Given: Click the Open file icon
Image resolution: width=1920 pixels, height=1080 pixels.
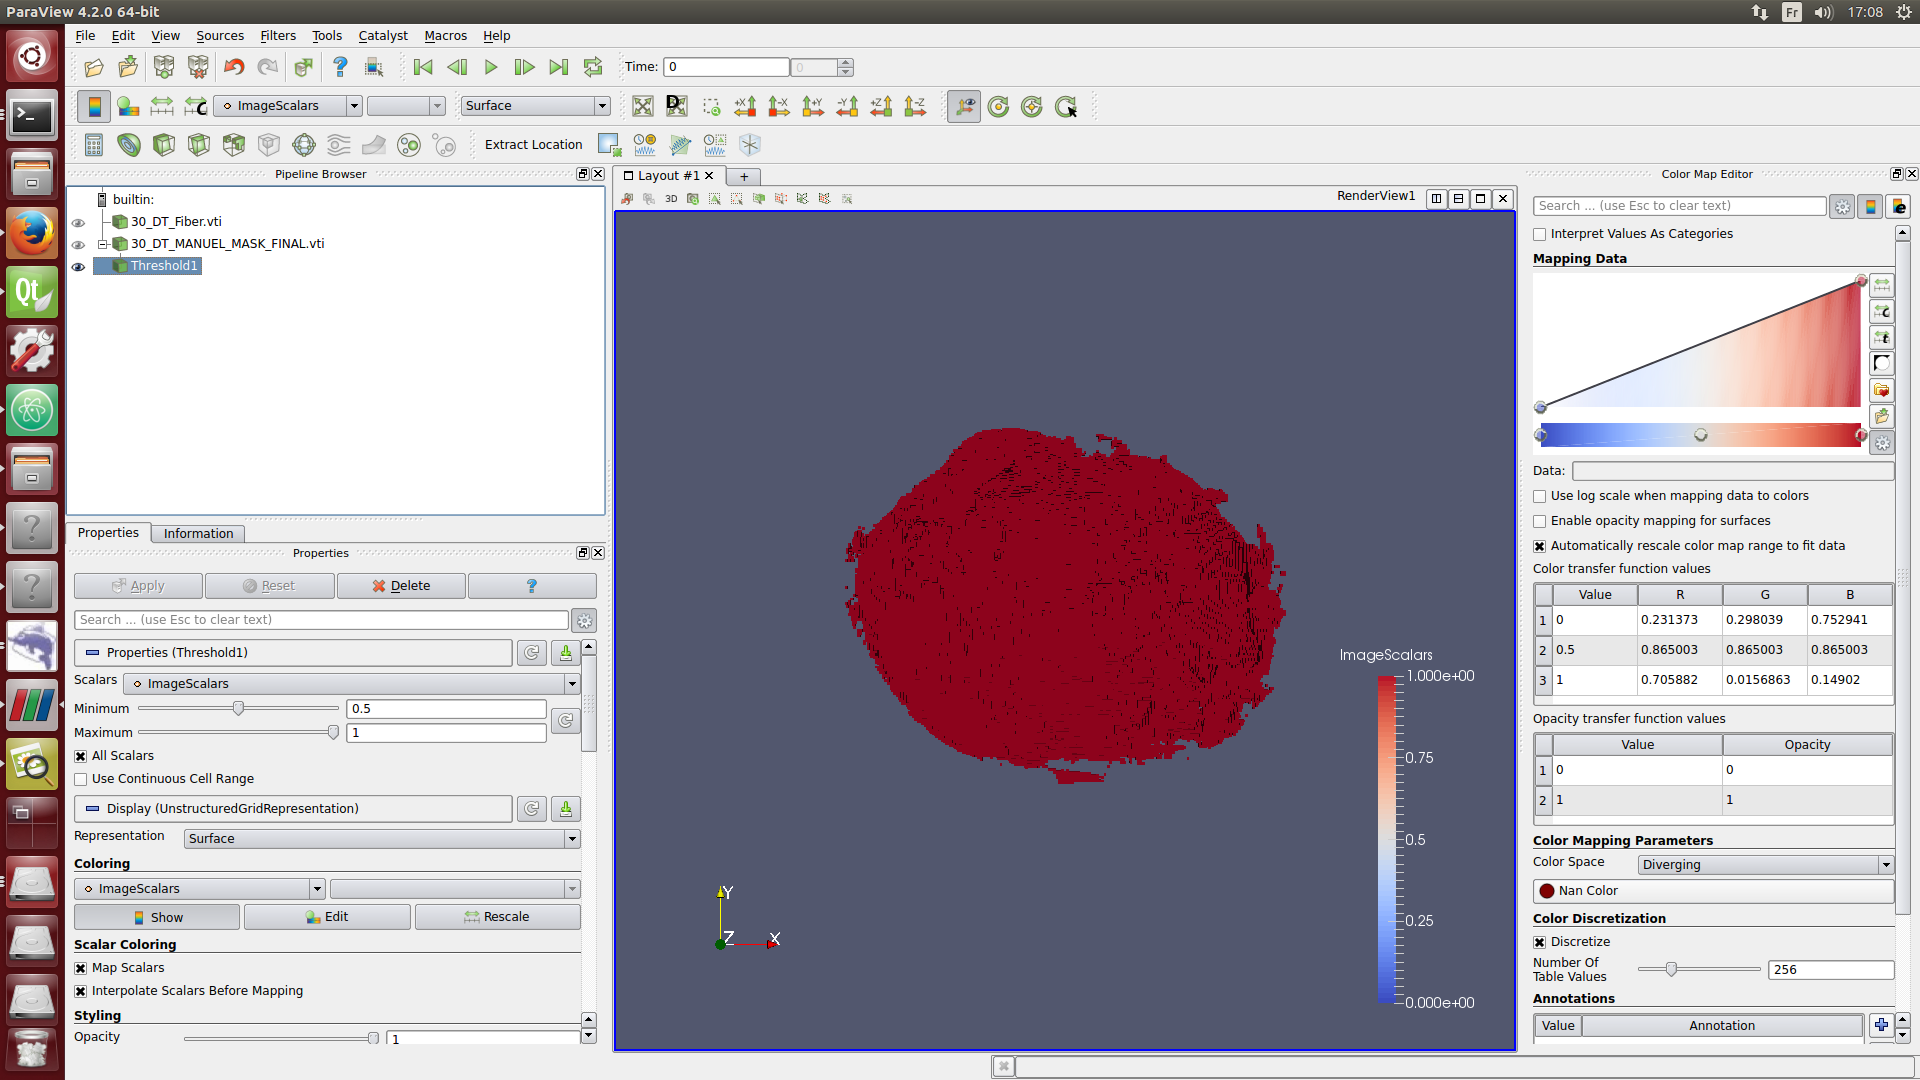Looking at the screenshot, I should (x=94, y=67).
